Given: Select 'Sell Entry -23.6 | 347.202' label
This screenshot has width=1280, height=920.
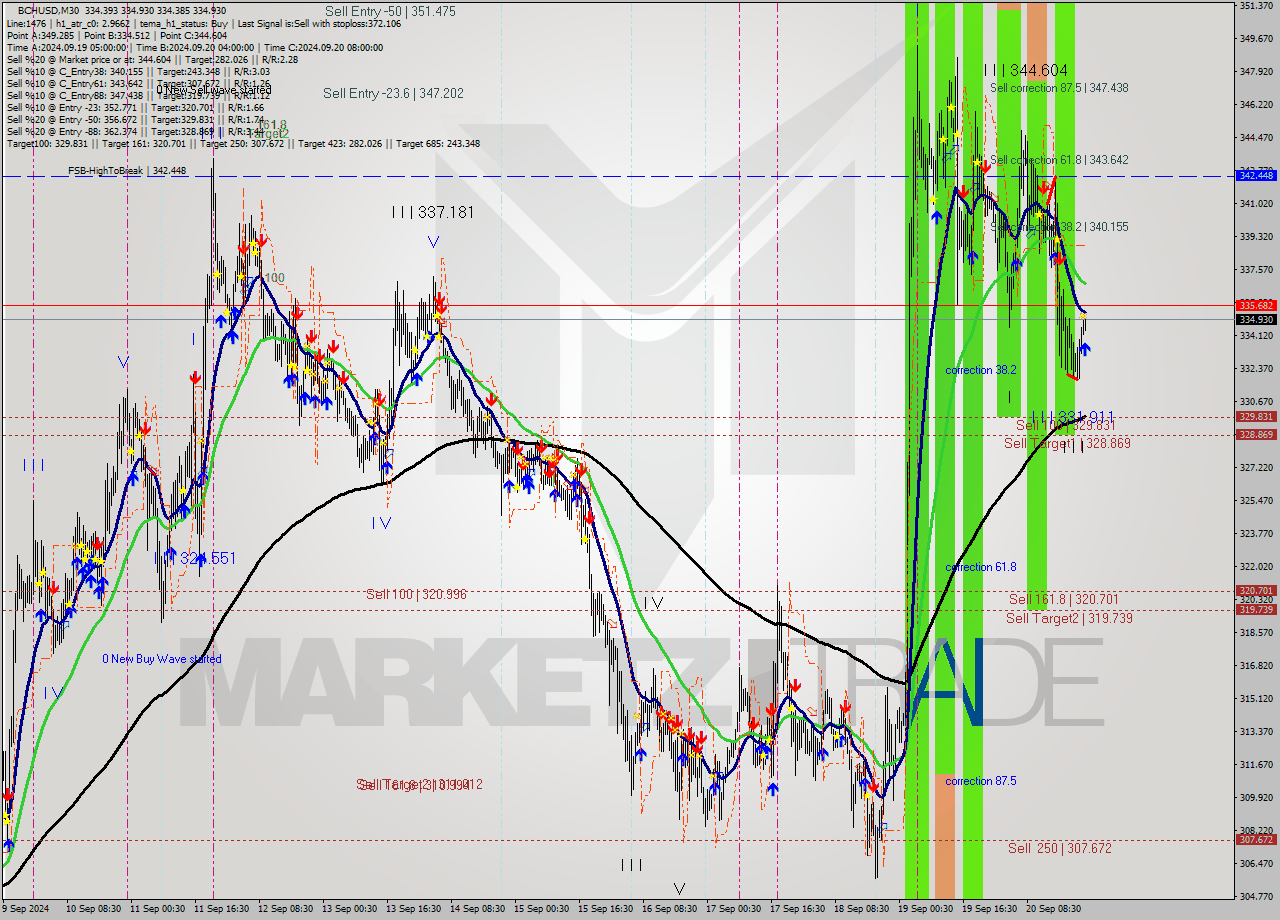Looking at the screenshot, I should [393, 93].
